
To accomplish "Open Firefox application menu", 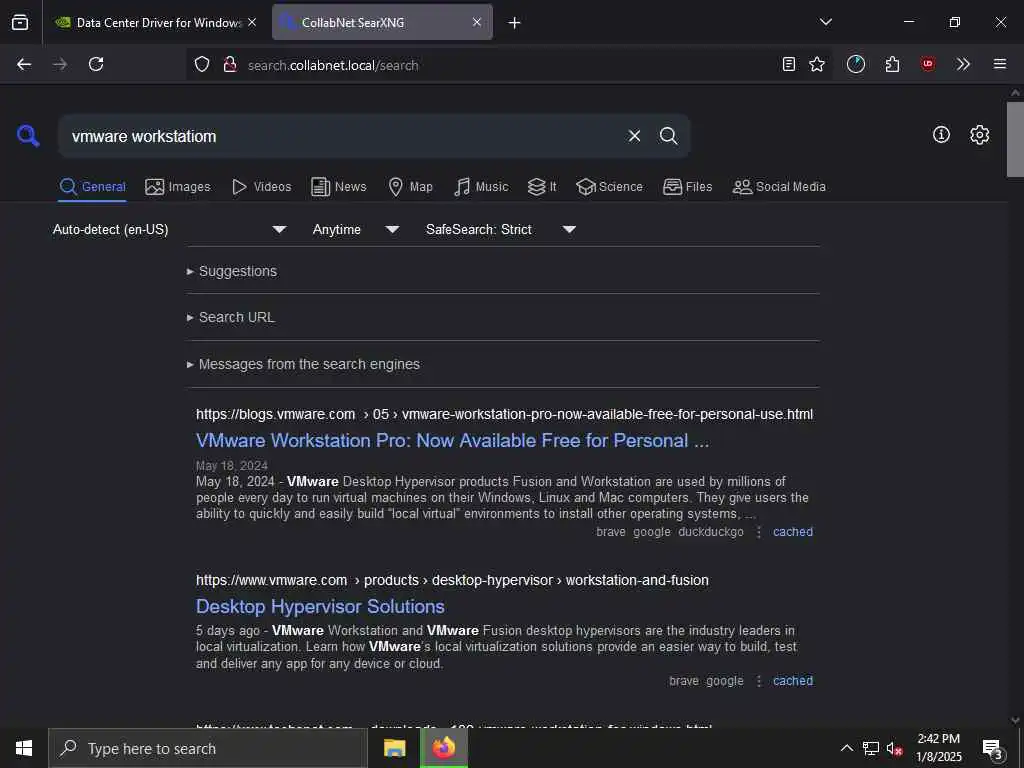I will point(1000,64).
